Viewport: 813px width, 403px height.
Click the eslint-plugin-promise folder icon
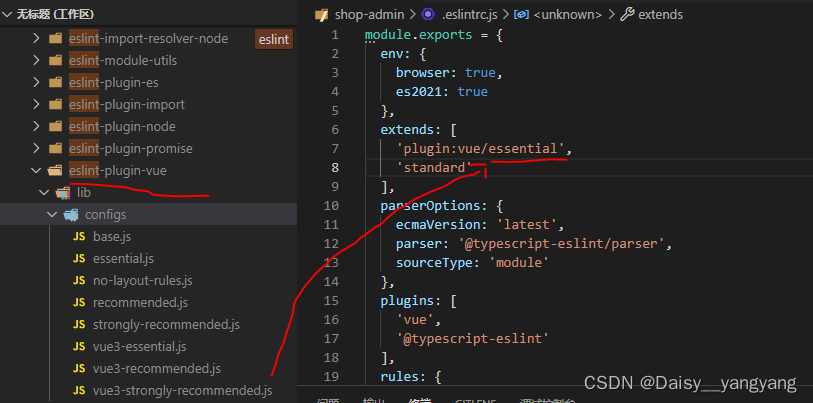[55, 149]
